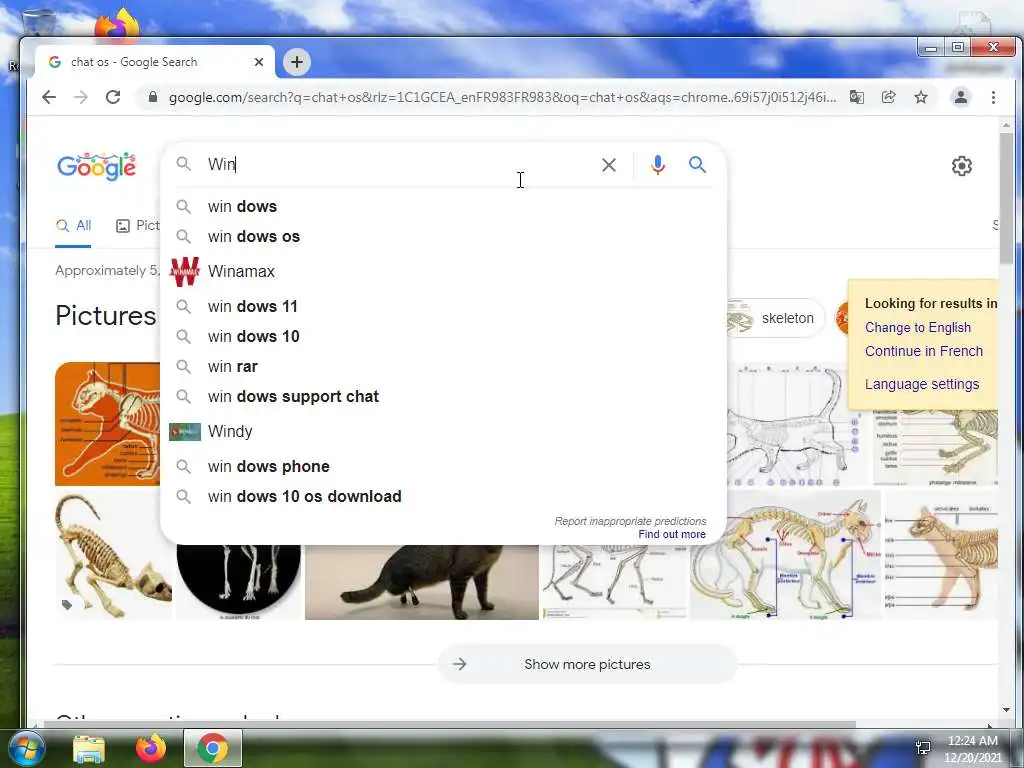Viewport: 1024px width, 768px height.
Task: Go back to the previous page
Action: click(x=49, y=97)
